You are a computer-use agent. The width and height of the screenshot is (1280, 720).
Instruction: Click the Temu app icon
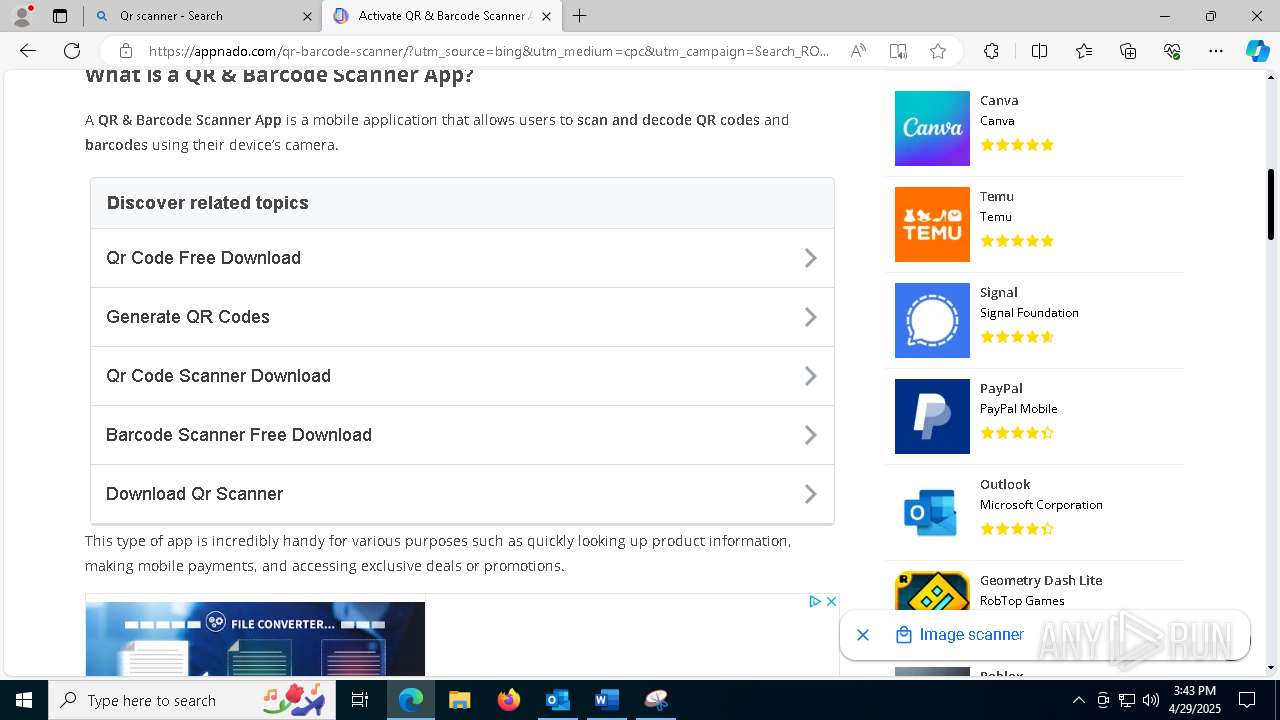click(932, 224)
